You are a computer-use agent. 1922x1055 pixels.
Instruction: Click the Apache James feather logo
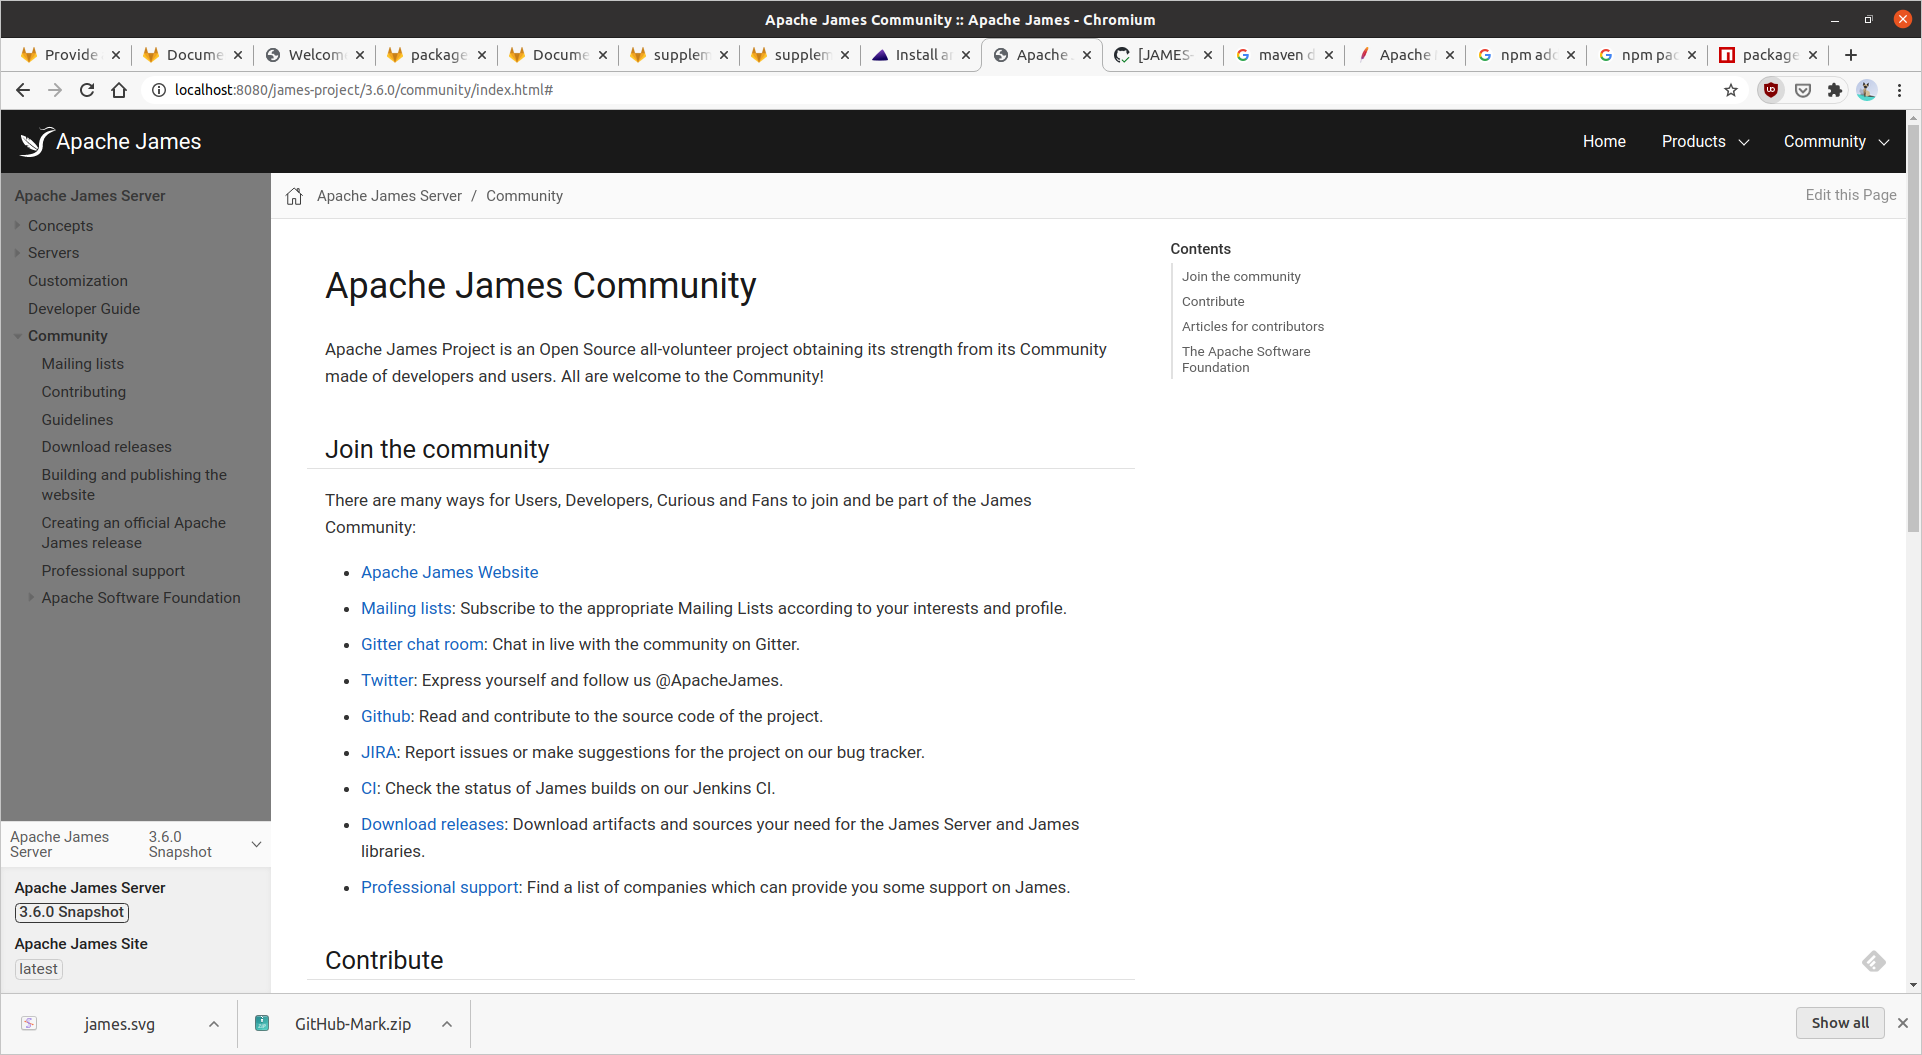pyautogui.click(x=36, y=142)
